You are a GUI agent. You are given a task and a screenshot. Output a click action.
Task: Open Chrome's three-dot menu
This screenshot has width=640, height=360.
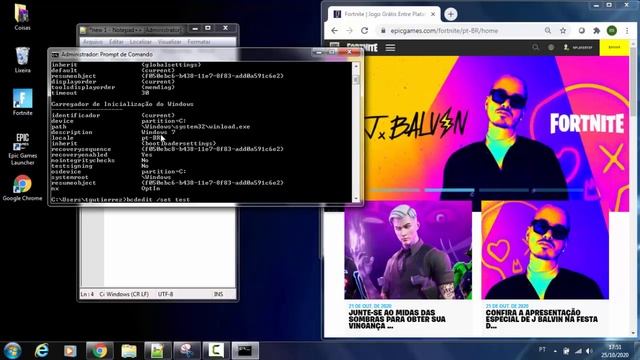point(627,31)
